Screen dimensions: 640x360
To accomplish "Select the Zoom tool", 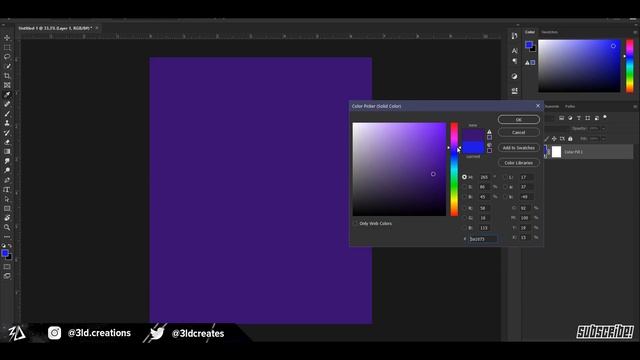I will click(x=7, y=227).
